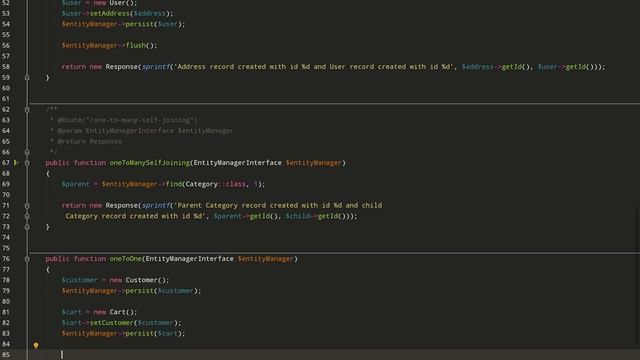The height and width of the screenshot is (360, 640).
Task: Click 'Customer' constructor on line 78
Action: pos(141,280)
